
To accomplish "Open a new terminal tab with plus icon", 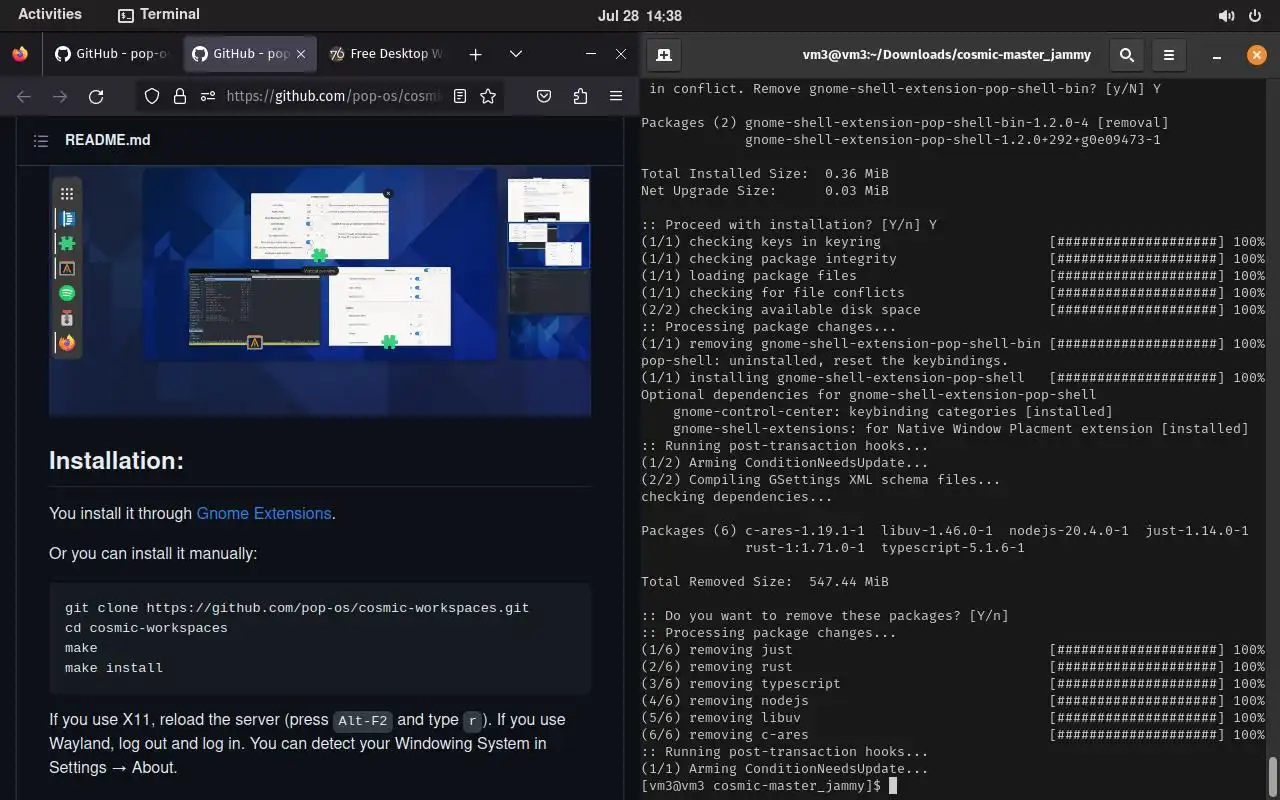I will [x=663, y=55].
